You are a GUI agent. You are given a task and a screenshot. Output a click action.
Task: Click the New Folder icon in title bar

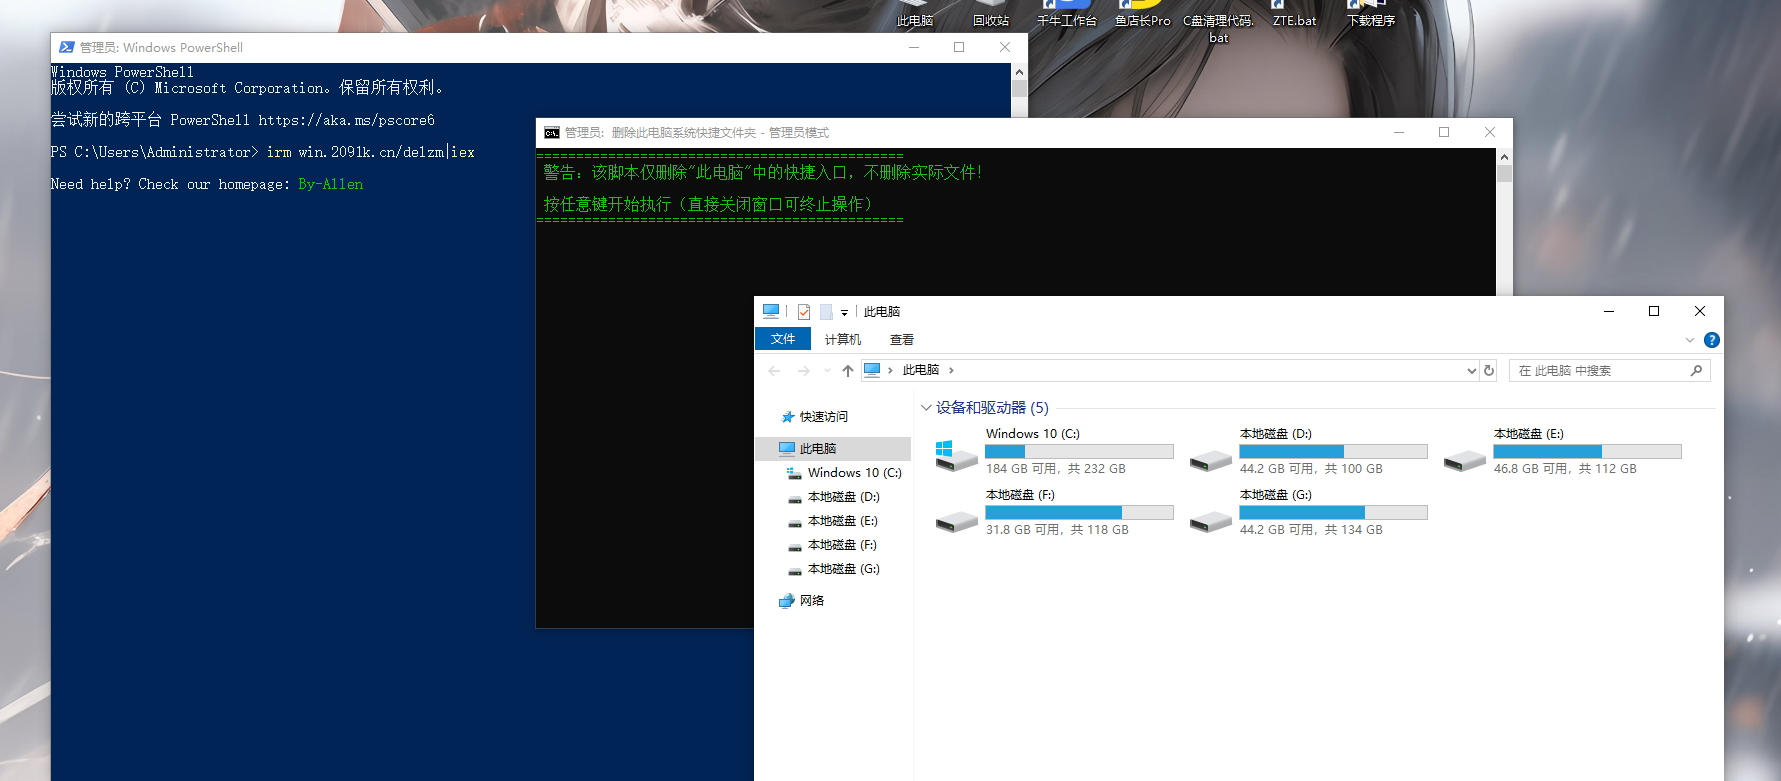pos(826,312)
